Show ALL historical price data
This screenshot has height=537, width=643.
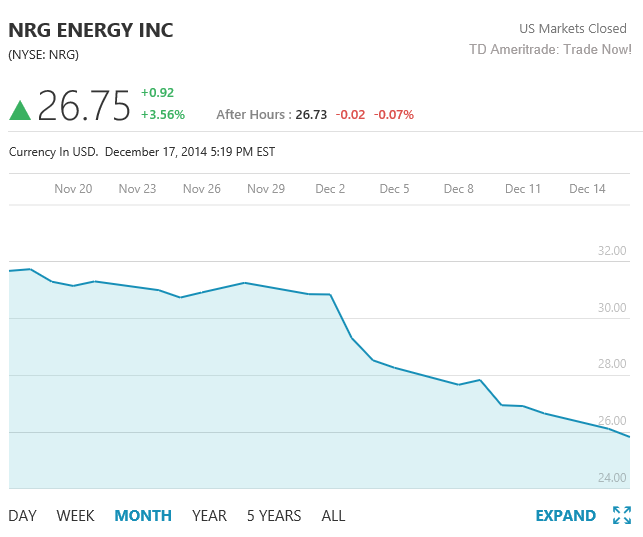tap(333, 516)
